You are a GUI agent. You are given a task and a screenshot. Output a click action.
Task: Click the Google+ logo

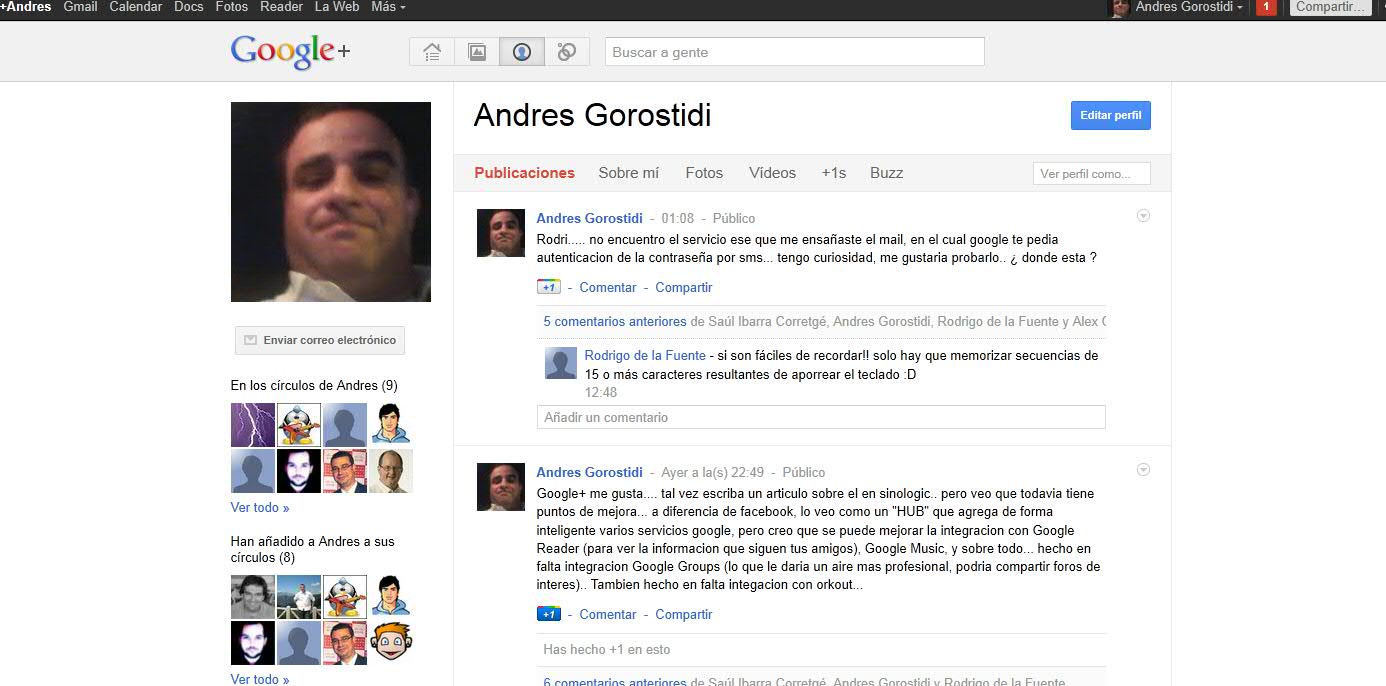tap(290, 52)
